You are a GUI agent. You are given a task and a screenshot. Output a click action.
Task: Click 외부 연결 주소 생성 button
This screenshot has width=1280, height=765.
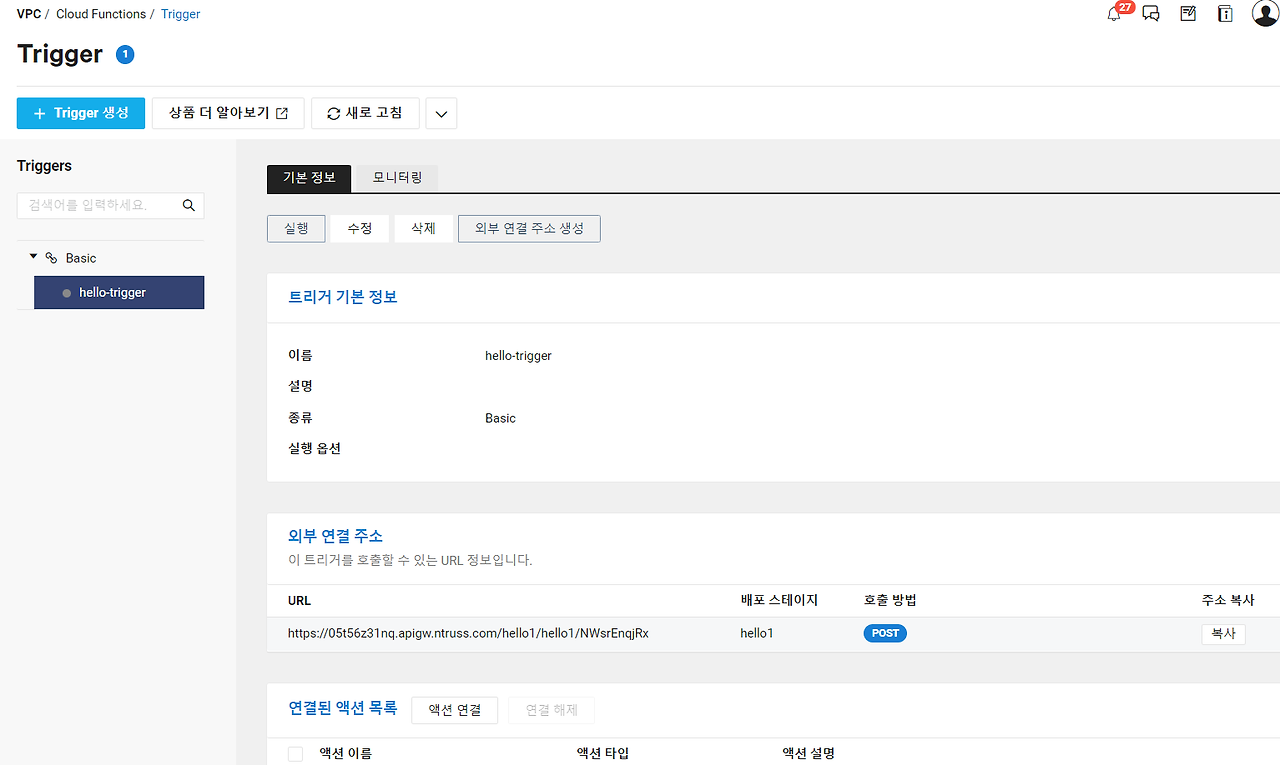pos(529,228)
